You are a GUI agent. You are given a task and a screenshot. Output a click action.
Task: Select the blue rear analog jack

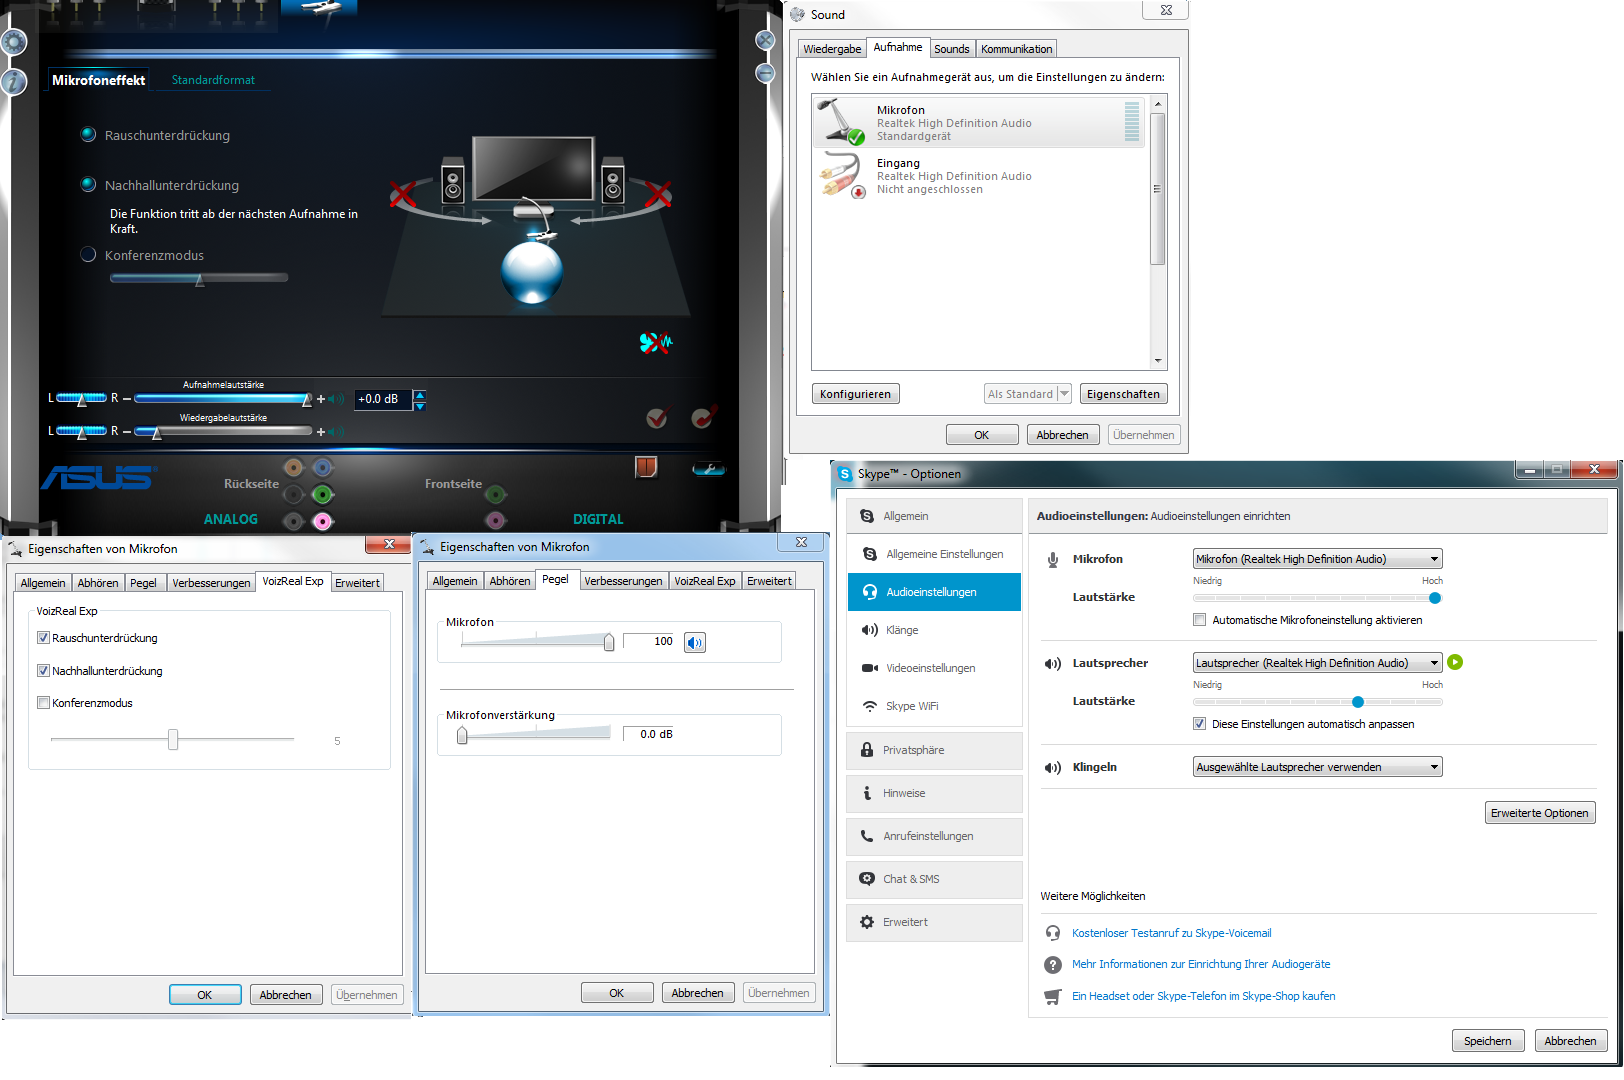(322, 467)
